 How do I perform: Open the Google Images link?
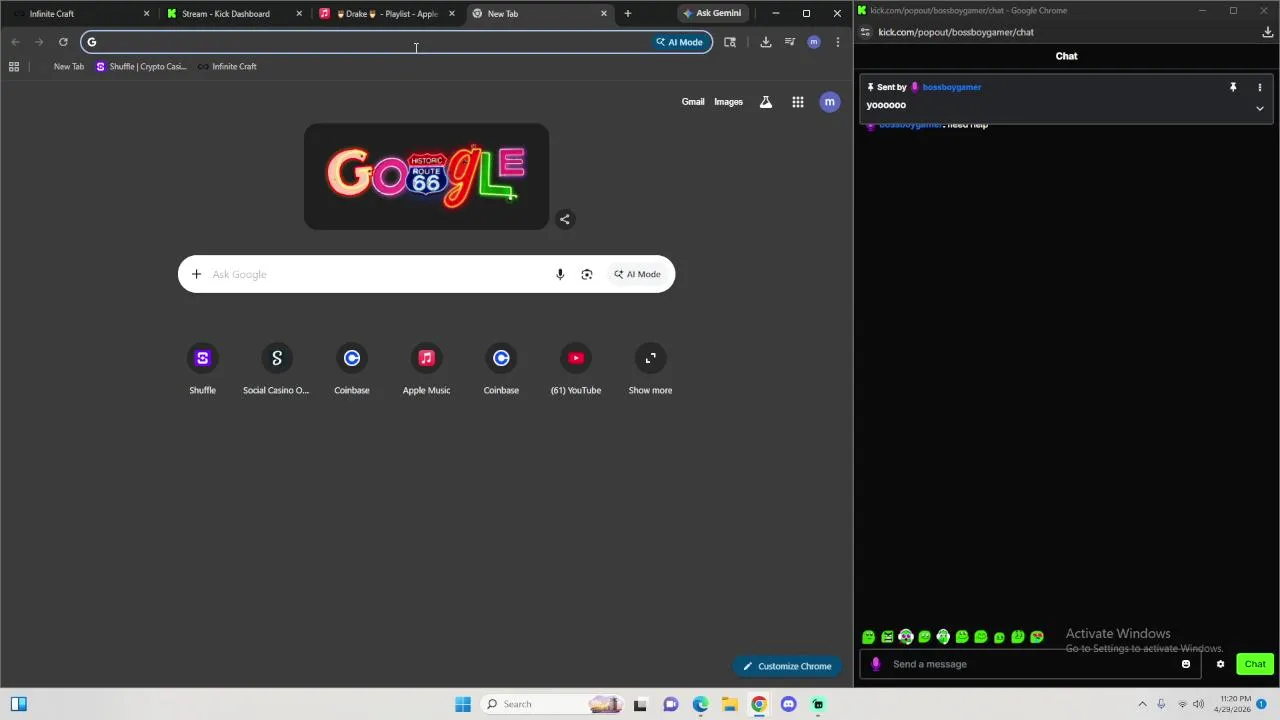pos(728,102)
